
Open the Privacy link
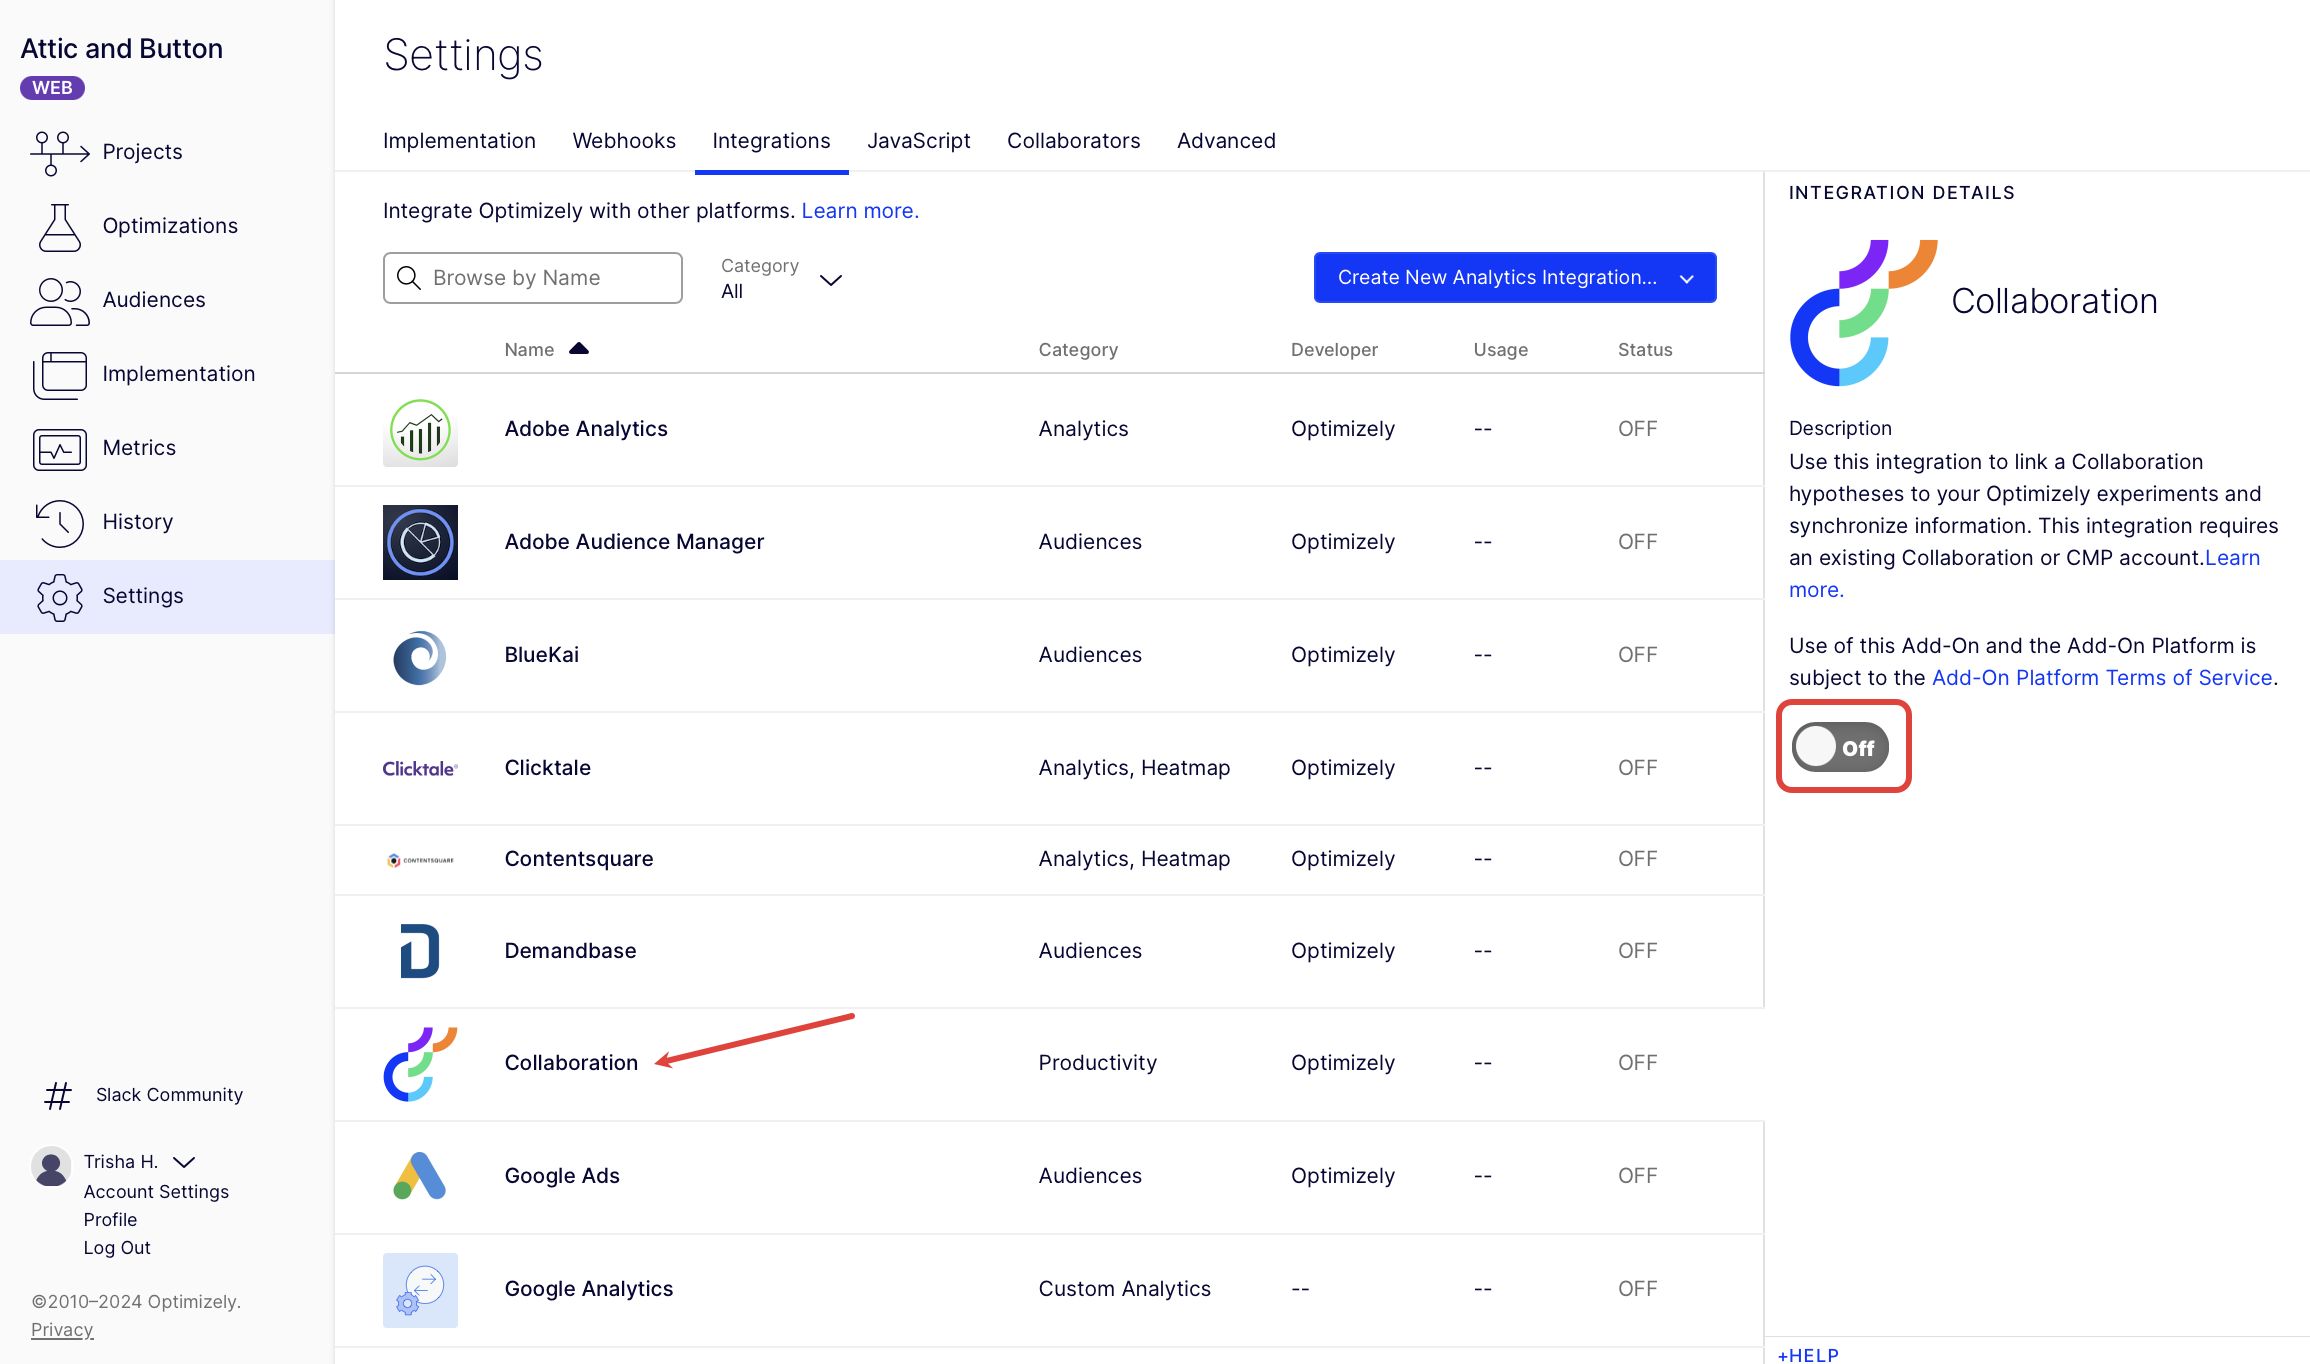point(62,1330)
